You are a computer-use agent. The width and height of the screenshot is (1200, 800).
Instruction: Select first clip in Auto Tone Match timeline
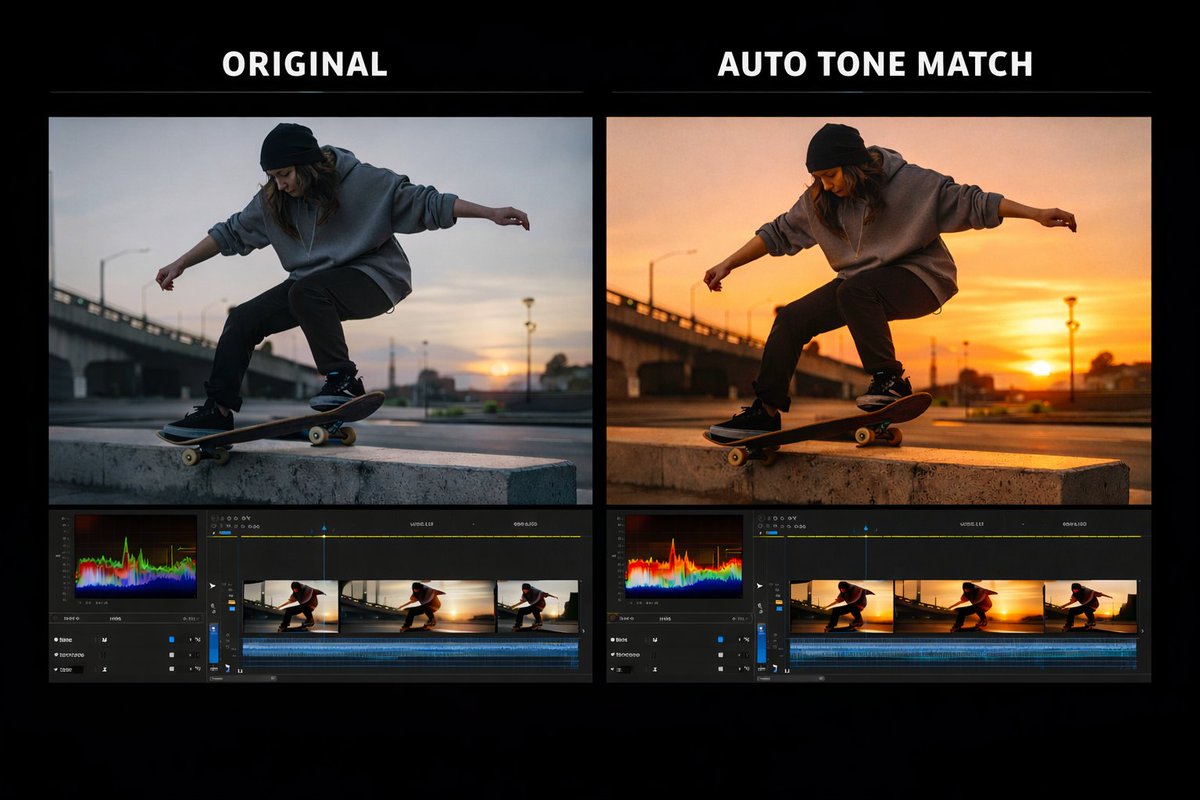tap(841, 606)
